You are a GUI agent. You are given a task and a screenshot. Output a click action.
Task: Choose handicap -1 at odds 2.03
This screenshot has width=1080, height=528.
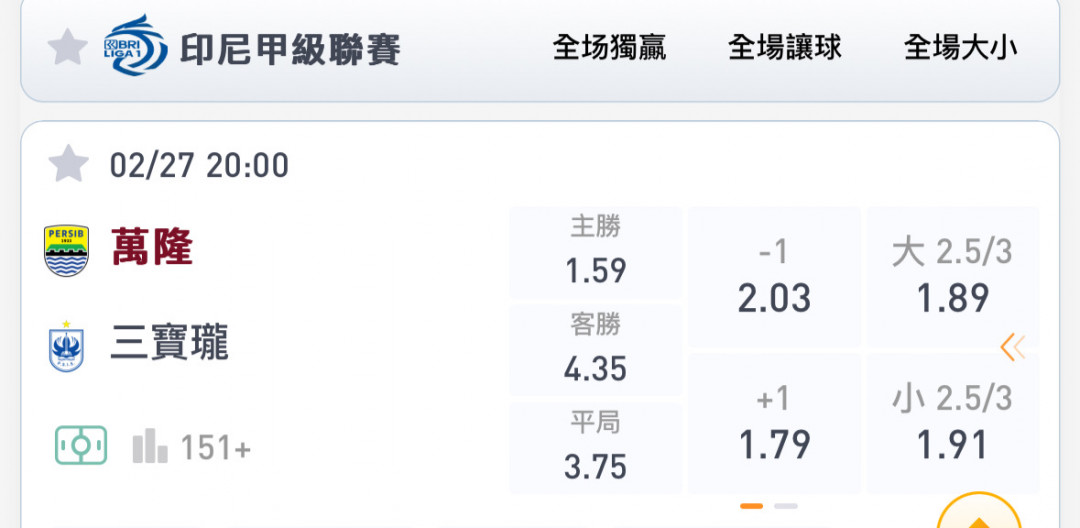coord(774,277)
